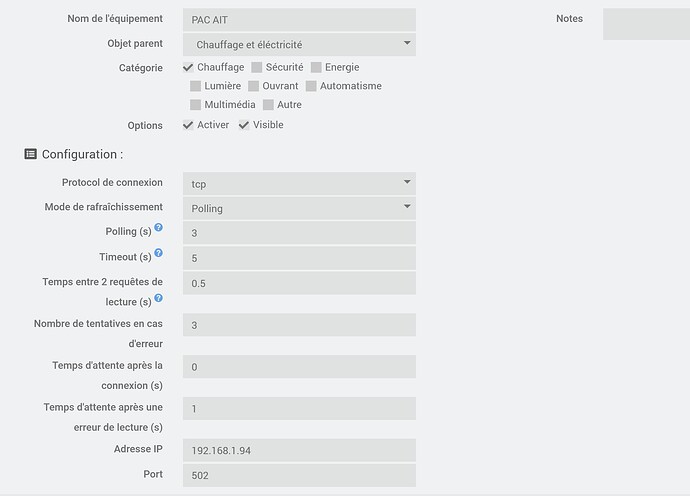This screenshot has height=496, width=690.
Task: Click help icon for time between read requests
Action: 158,298
